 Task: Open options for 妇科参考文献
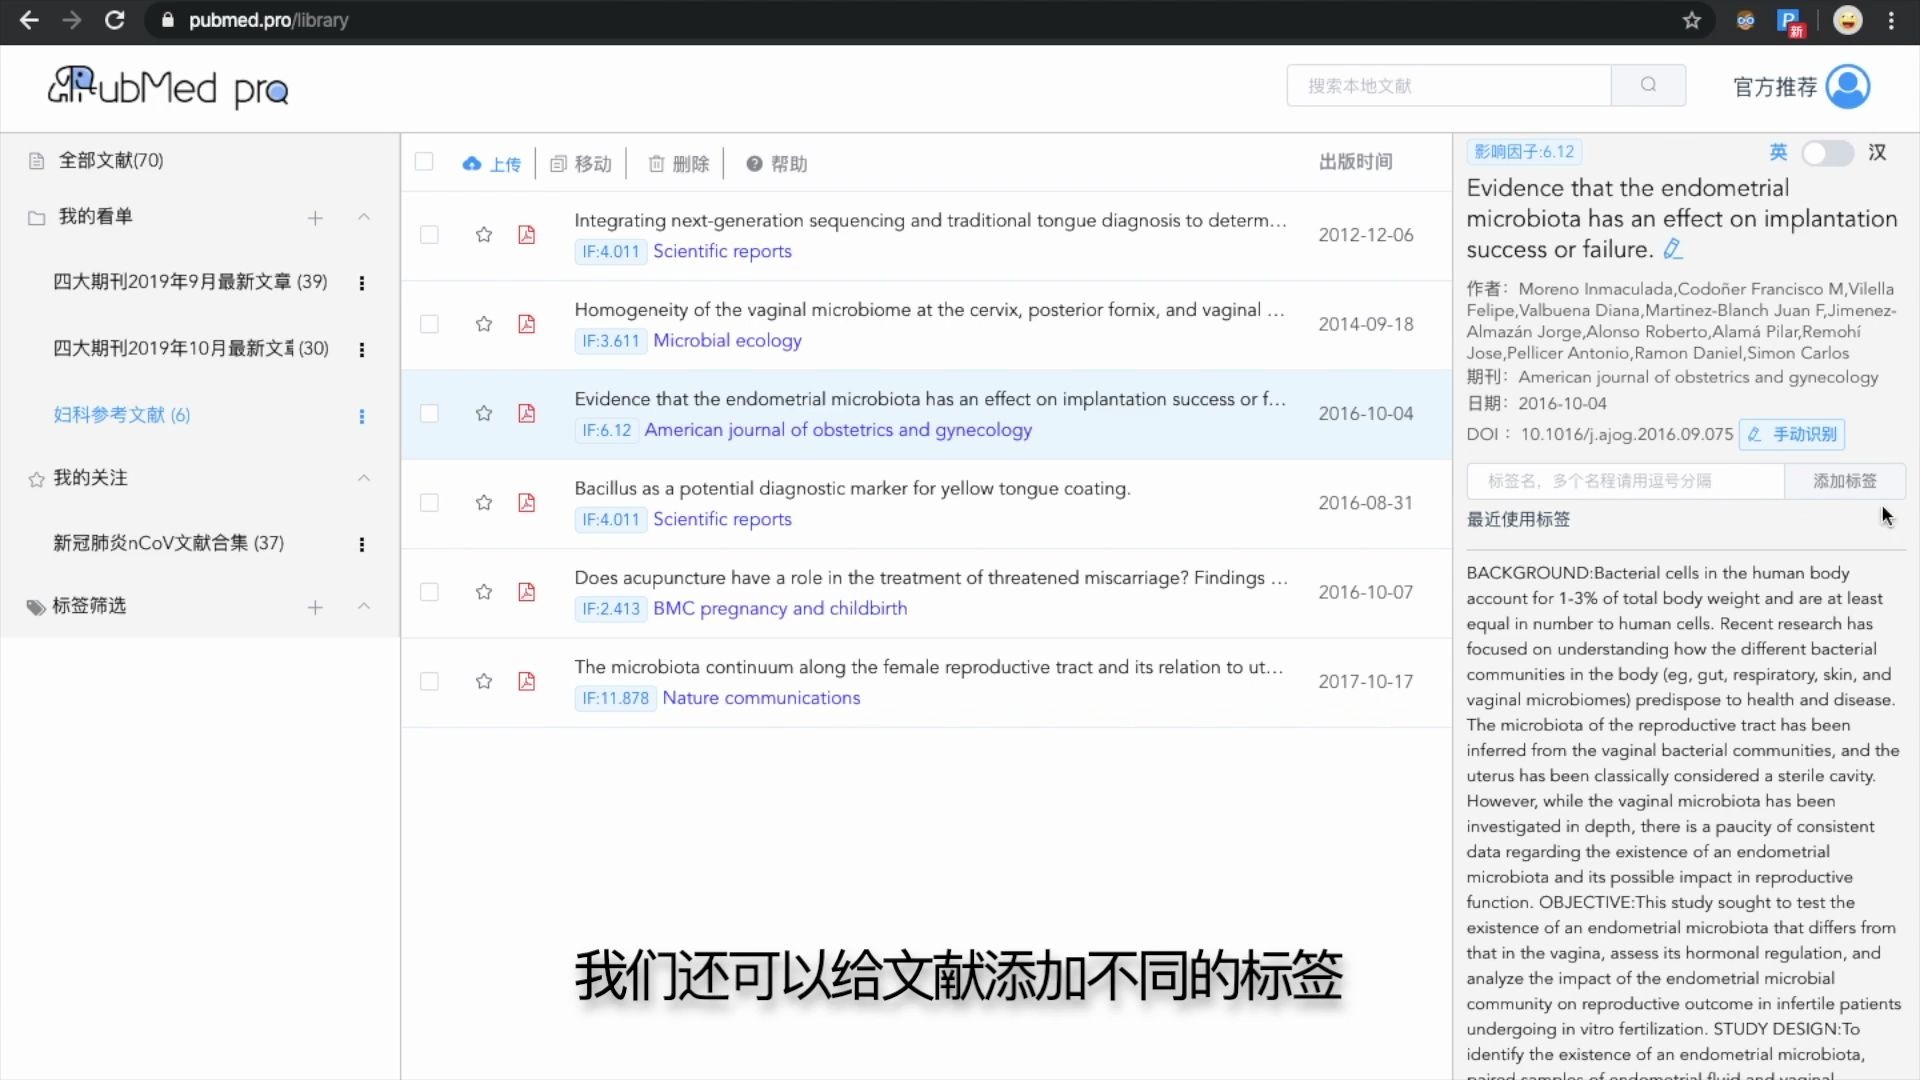click(361, 416)
